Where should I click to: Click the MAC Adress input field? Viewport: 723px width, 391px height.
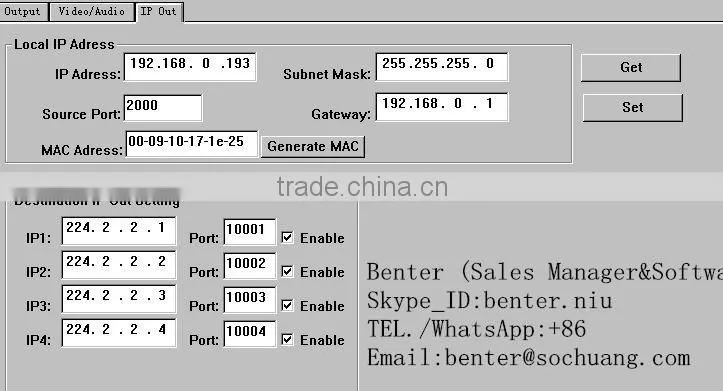coord(191,143)
